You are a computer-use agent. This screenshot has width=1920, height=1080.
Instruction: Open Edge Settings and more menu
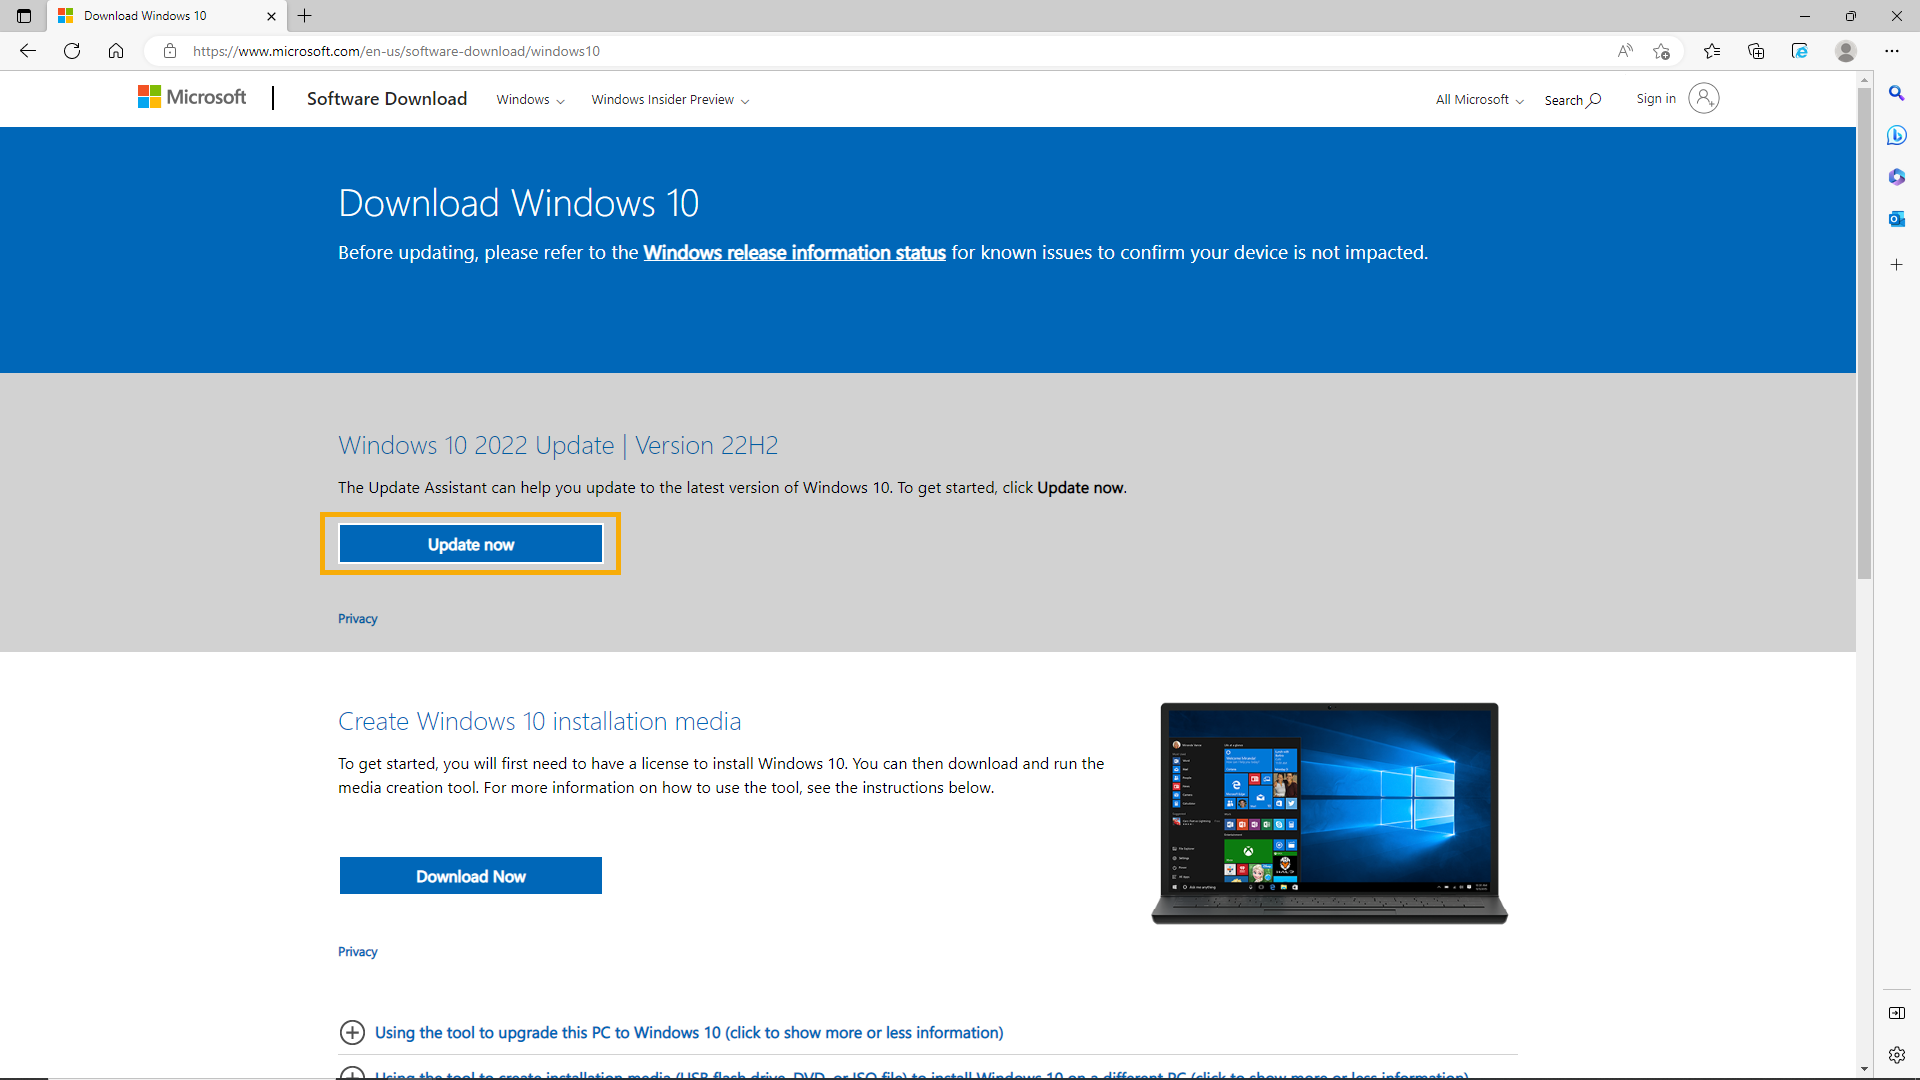1892,51
